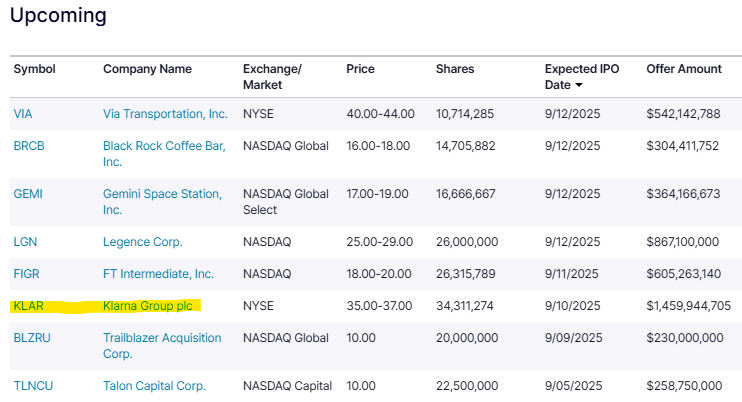742x402 pixels.
Task: Sort by Expected IPO Date arrow
Action: coord(607,86)
